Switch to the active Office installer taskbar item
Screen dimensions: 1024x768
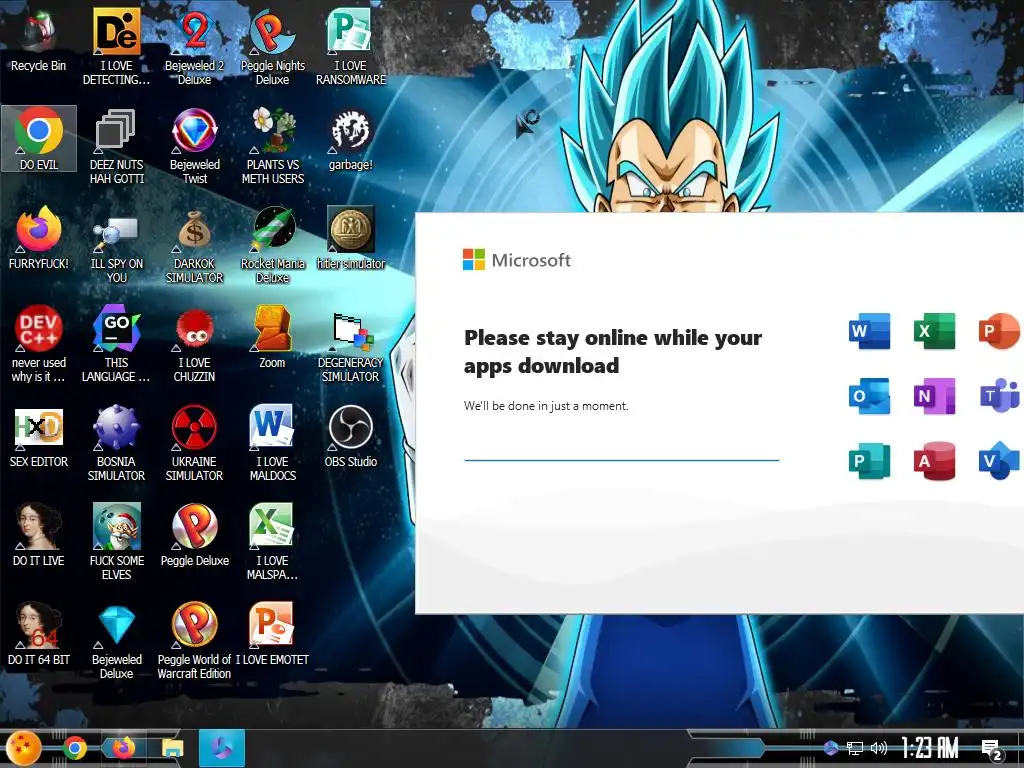coord(221,748)
